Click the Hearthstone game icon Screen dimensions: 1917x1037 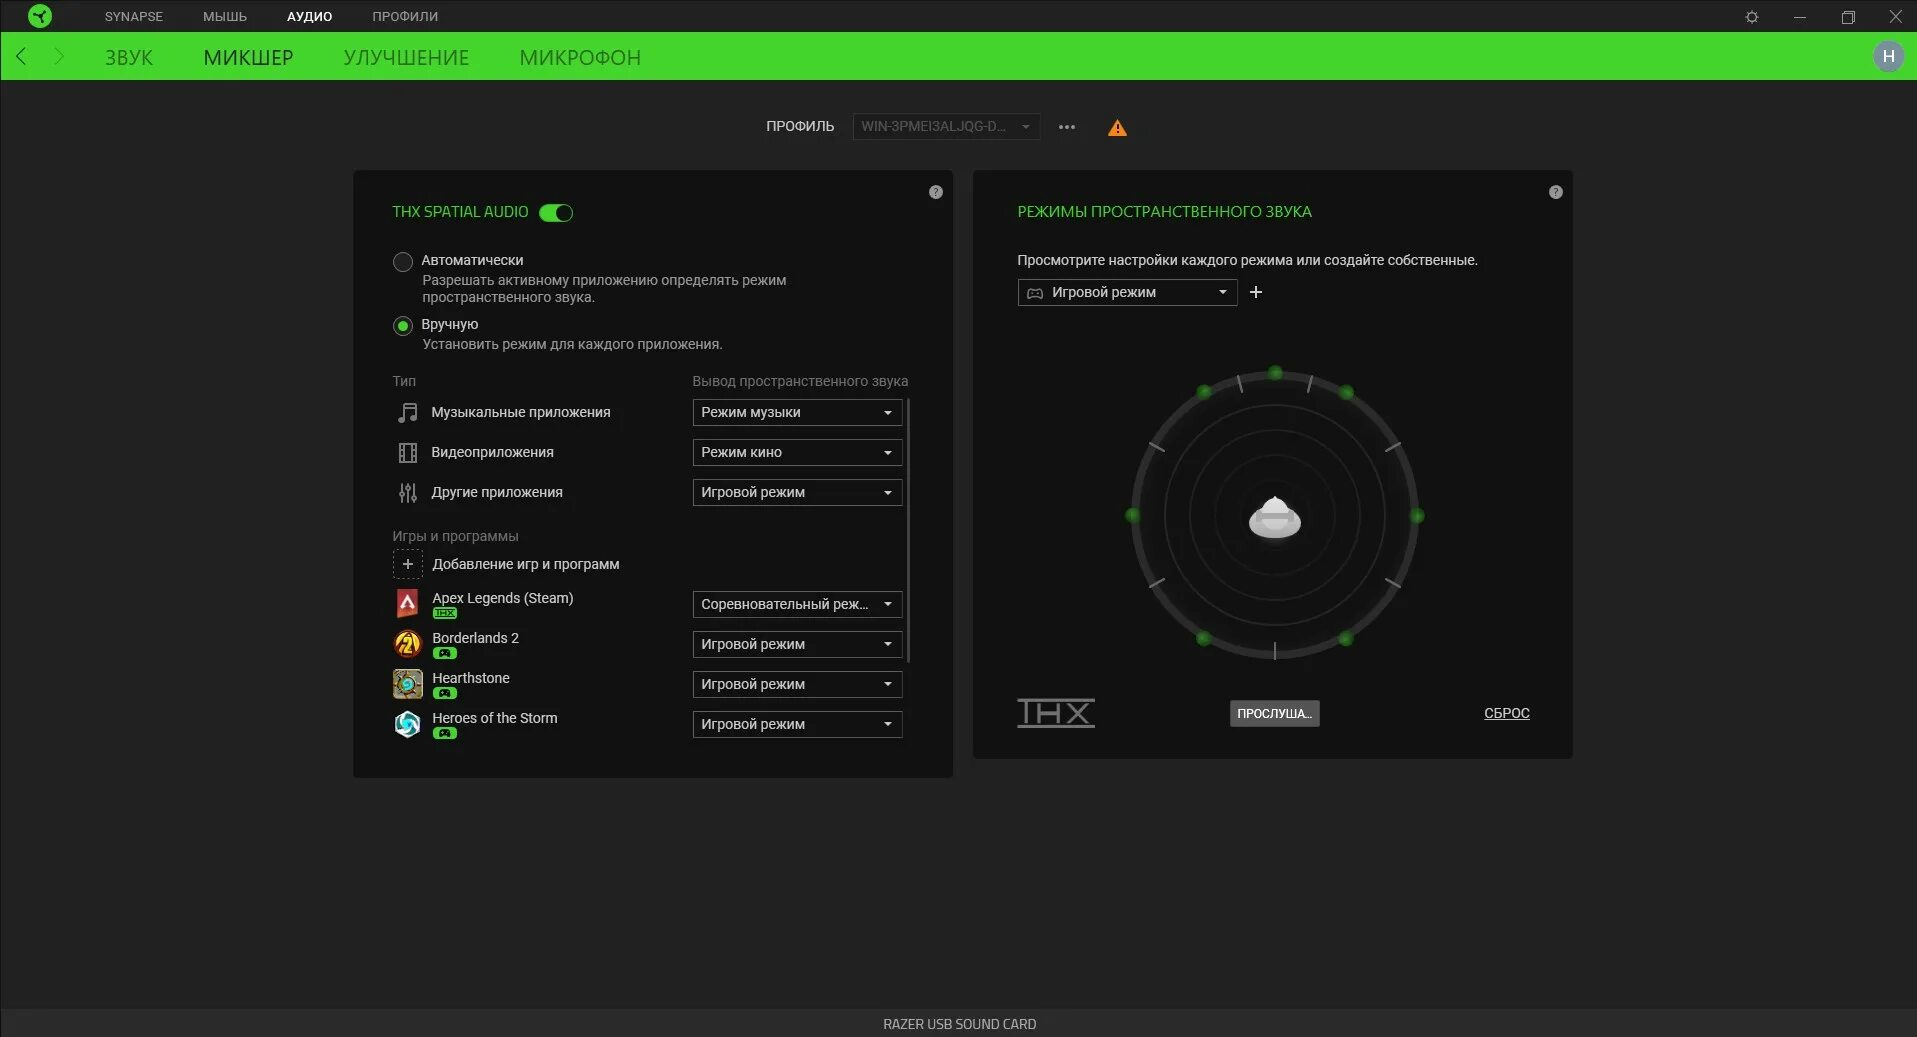tap(408, 684)
